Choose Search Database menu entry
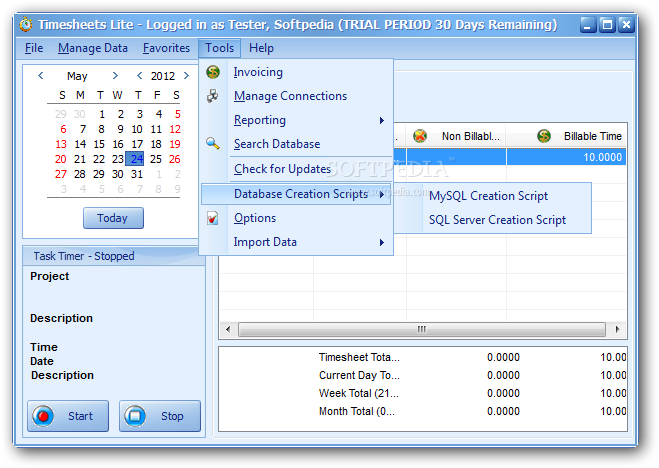This screenshot has width=659, height=468. [x=297, y=144]
